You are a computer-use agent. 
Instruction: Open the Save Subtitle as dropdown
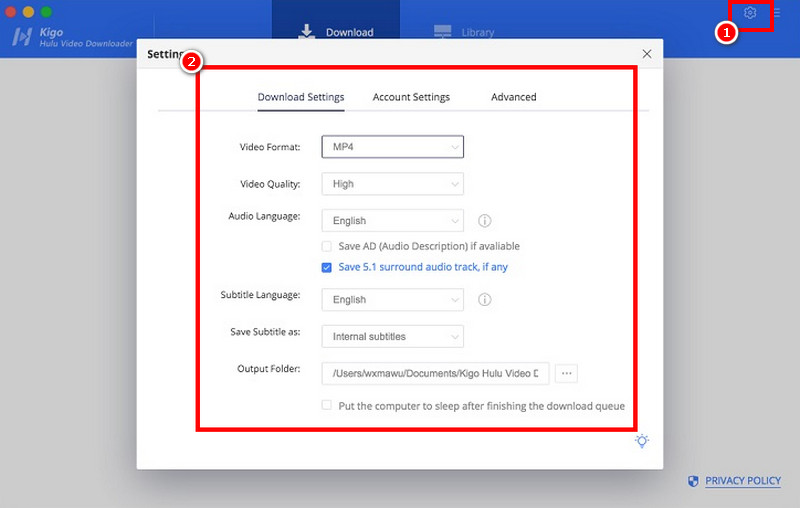click(x=392, y=337)
